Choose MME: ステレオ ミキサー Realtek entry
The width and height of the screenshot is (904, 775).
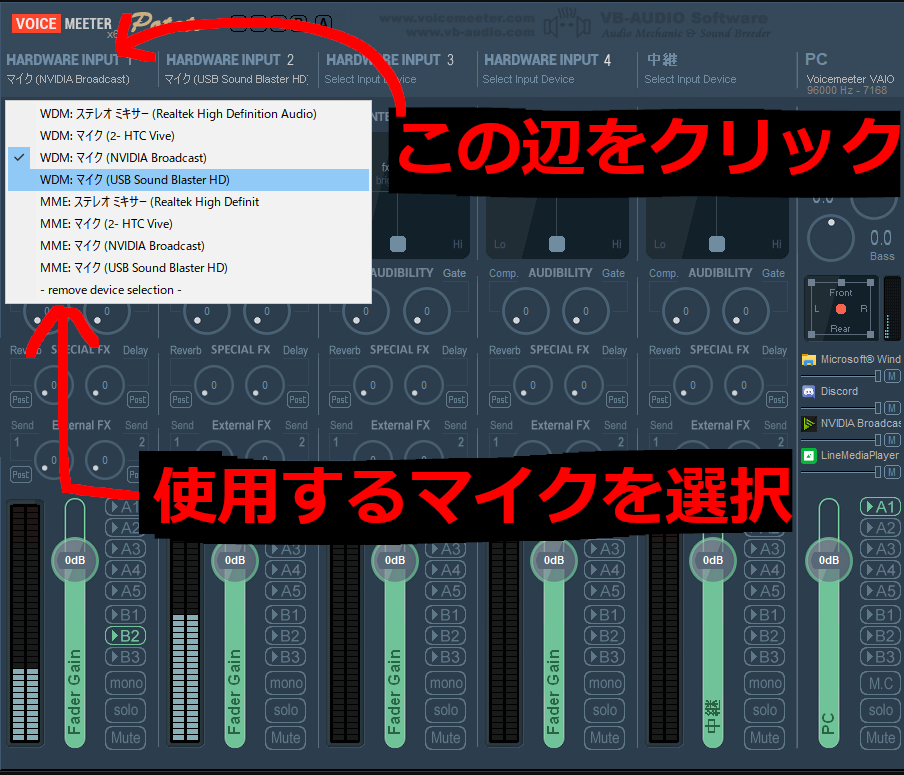pyautogui.click(x=188, y=202)
